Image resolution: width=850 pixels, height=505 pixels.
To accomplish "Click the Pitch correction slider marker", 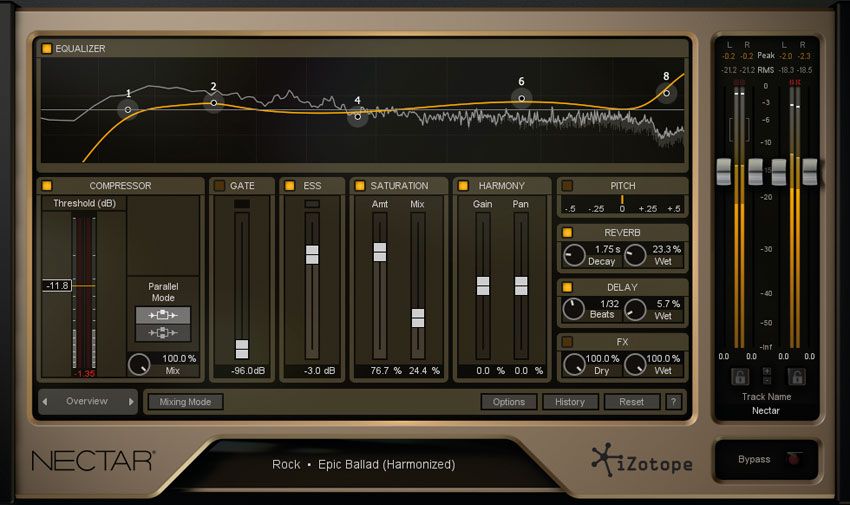I will click(622, 199).
